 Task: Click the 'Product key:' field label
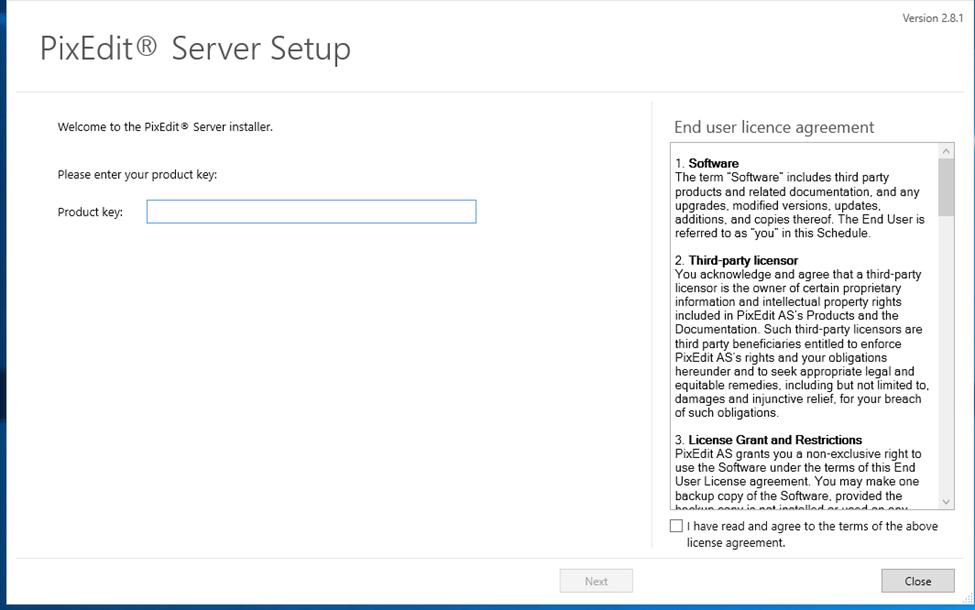click(x=90, y=212)
